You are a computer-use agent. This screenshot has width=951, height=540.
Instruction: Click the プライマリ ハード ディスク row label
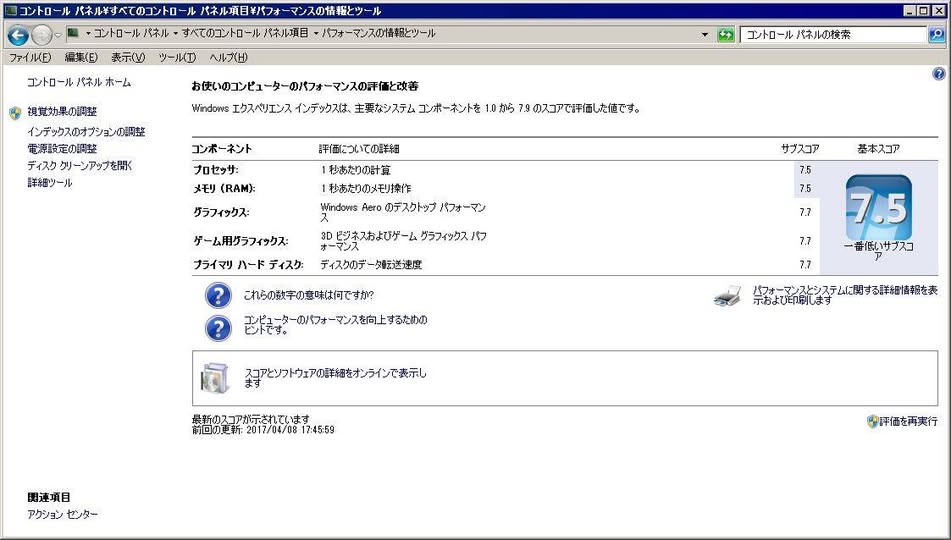(x=249, y=265)
